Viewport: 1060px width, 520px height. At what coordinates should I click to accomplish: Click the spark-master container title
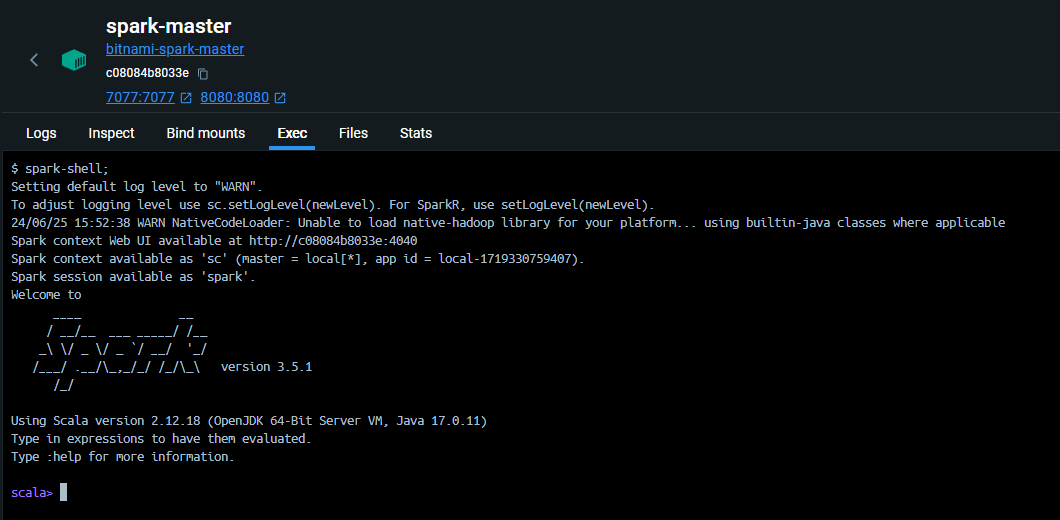[x=168, y=26]
